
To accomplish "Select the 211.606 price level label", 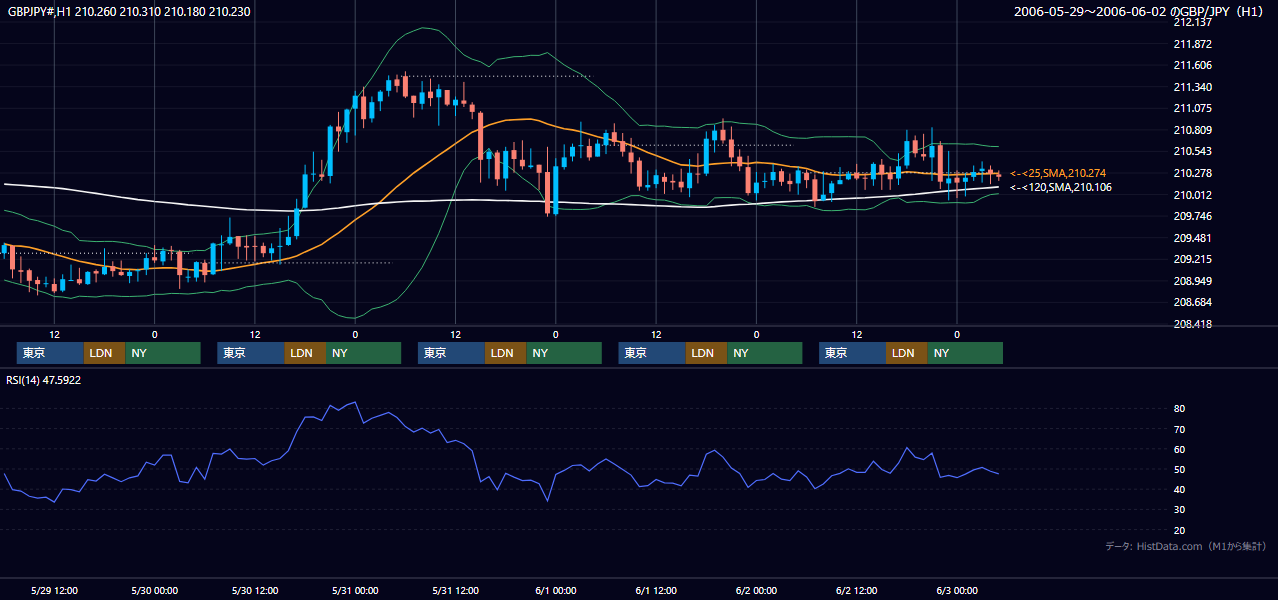I will tap(1194, 65).
